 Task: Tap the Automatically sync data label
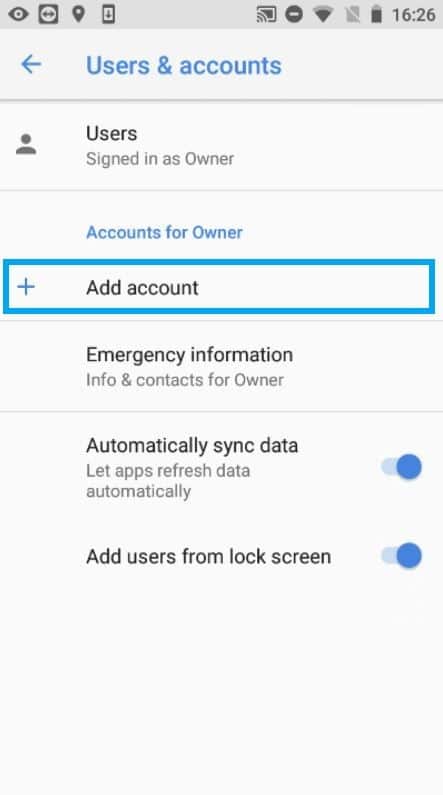192,446
